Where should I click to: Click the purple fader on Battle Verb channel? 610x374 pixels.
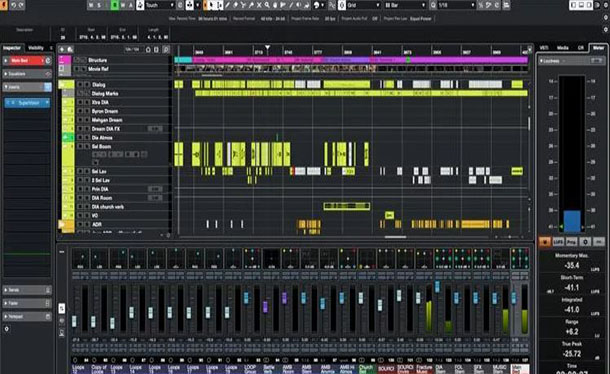click(x=265, y=306)
